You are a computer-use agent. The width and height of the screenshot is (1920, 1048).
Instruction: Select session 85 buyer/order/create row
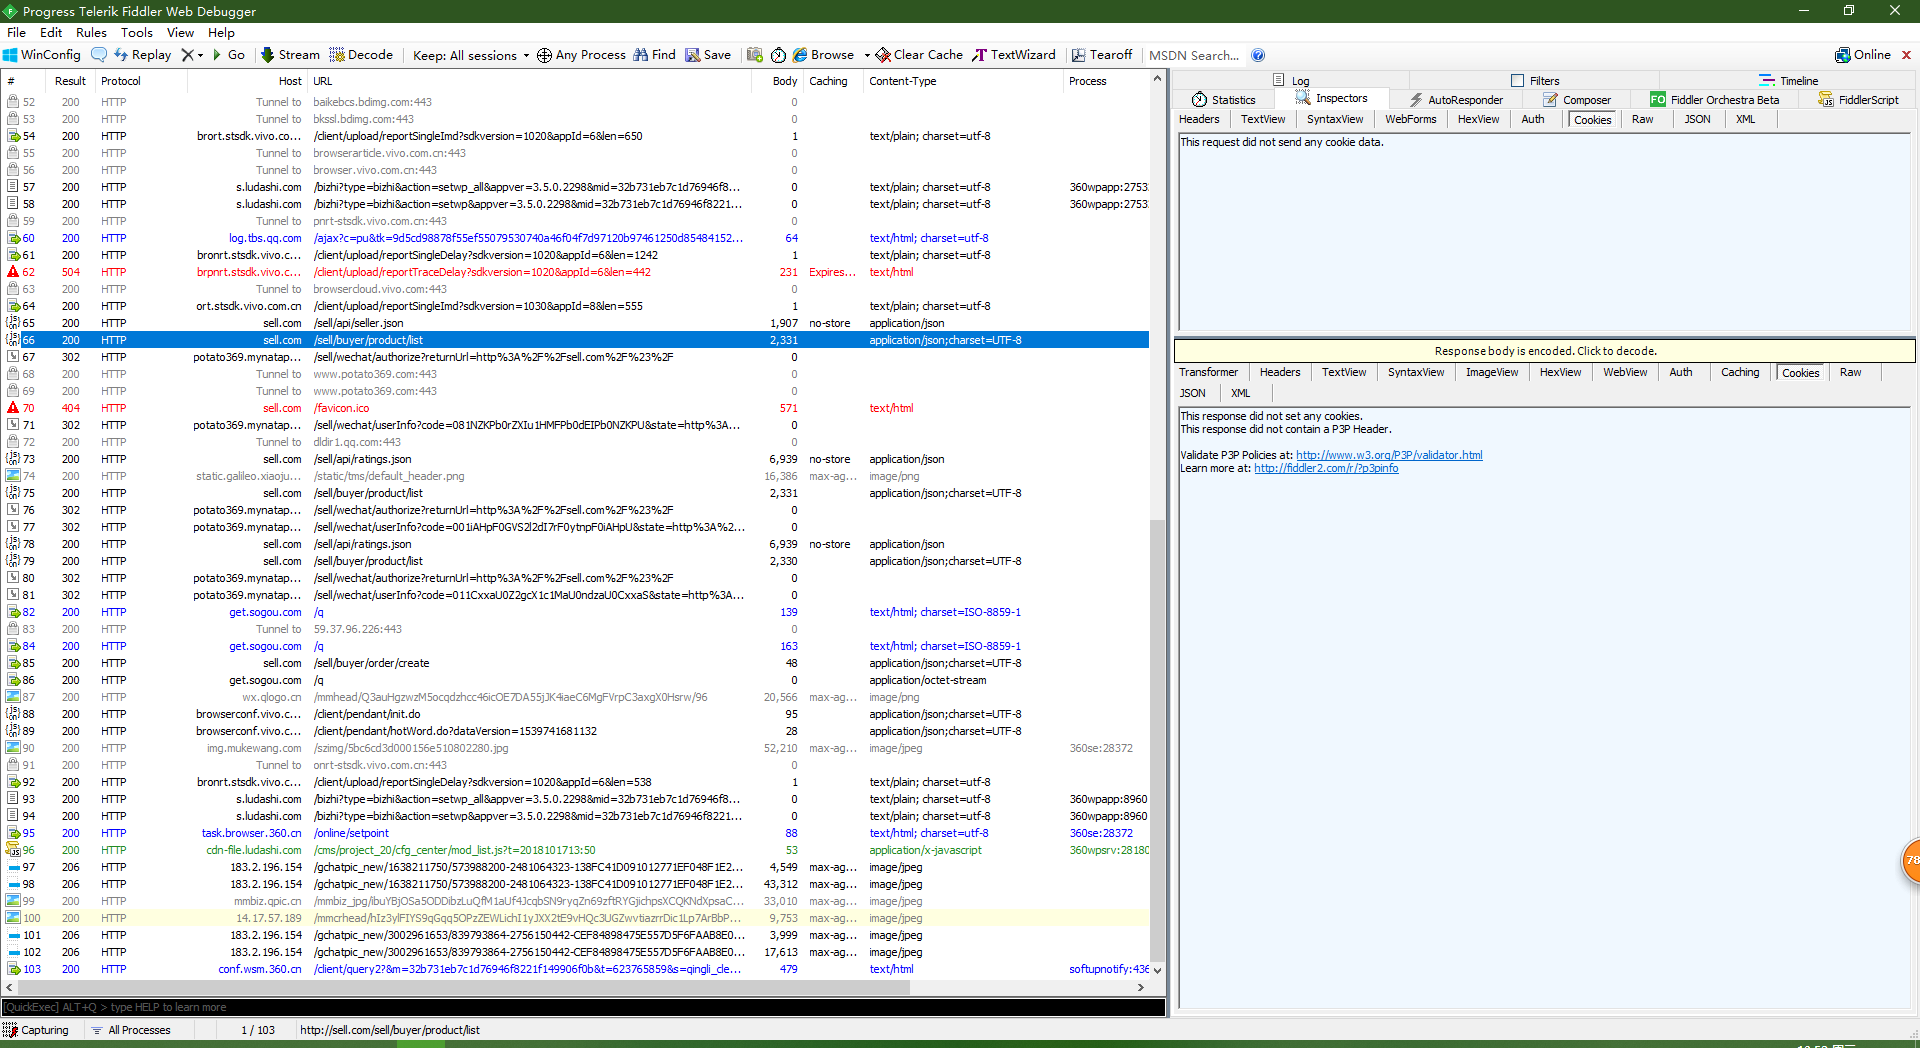tap(576, 663)
